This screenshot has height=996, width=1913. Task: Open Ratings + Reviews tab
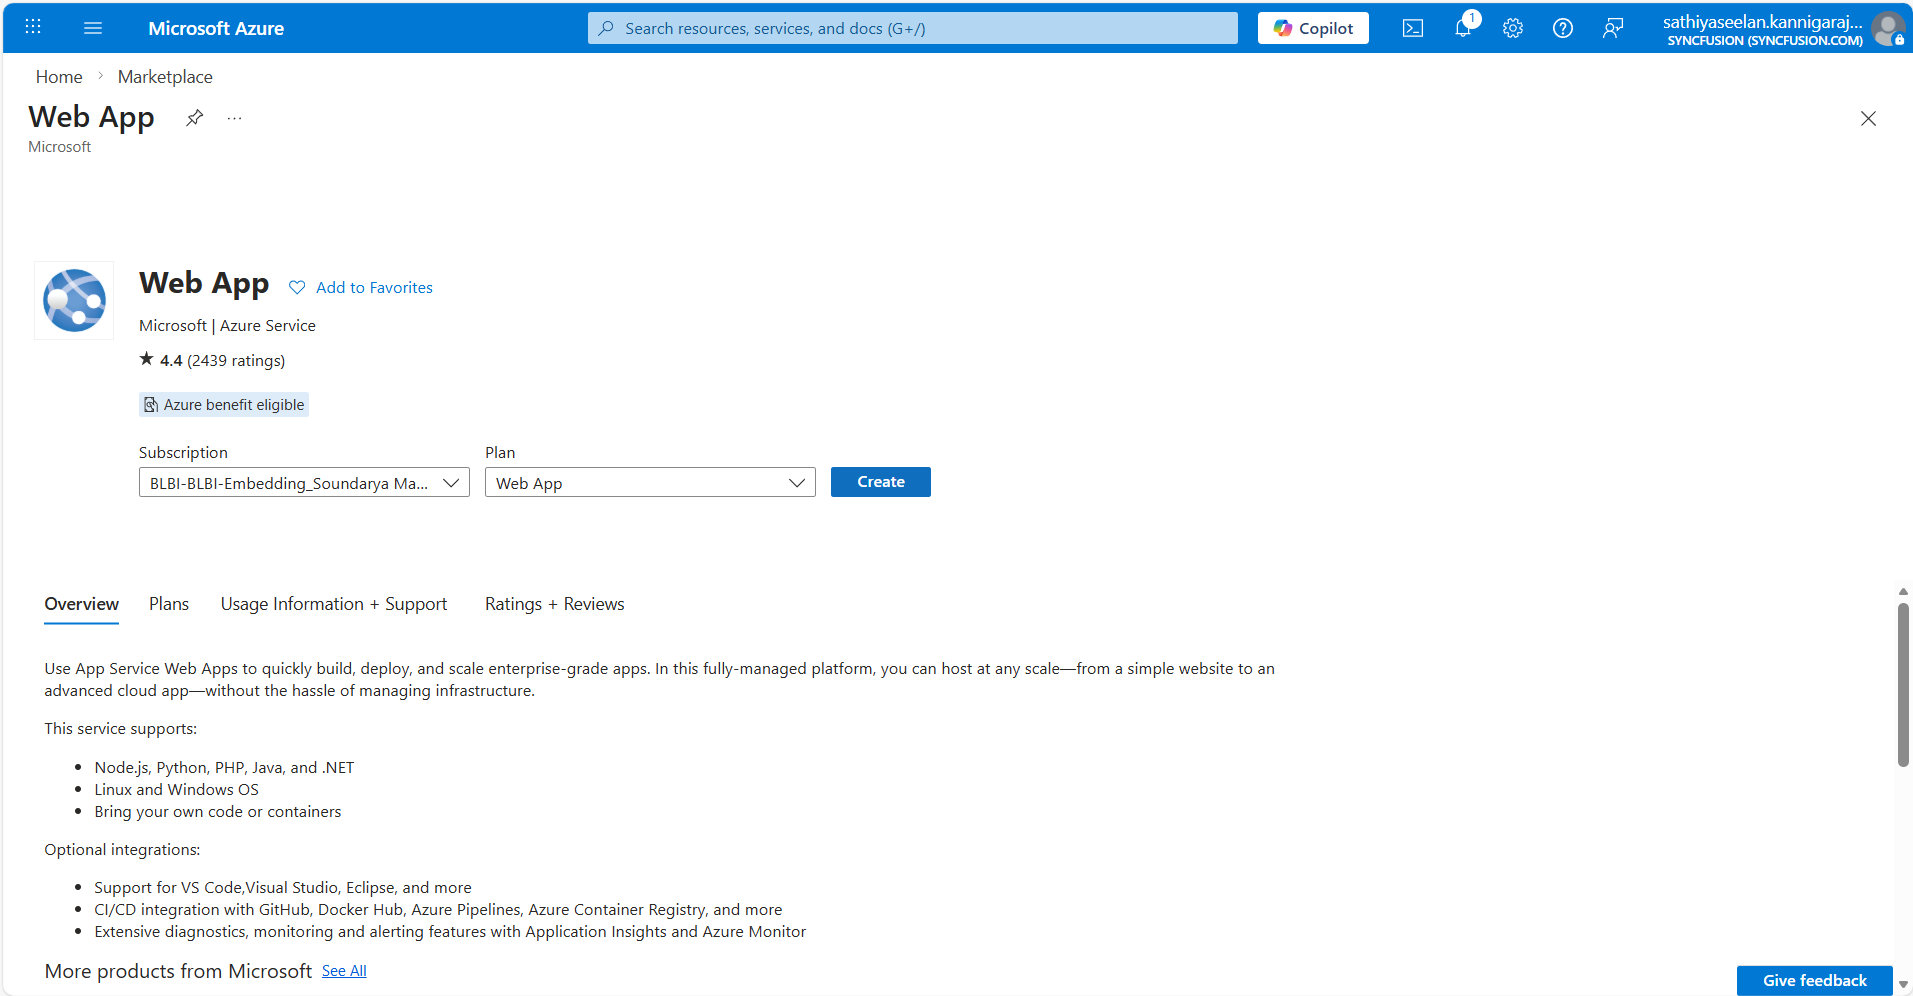point(555,604)
